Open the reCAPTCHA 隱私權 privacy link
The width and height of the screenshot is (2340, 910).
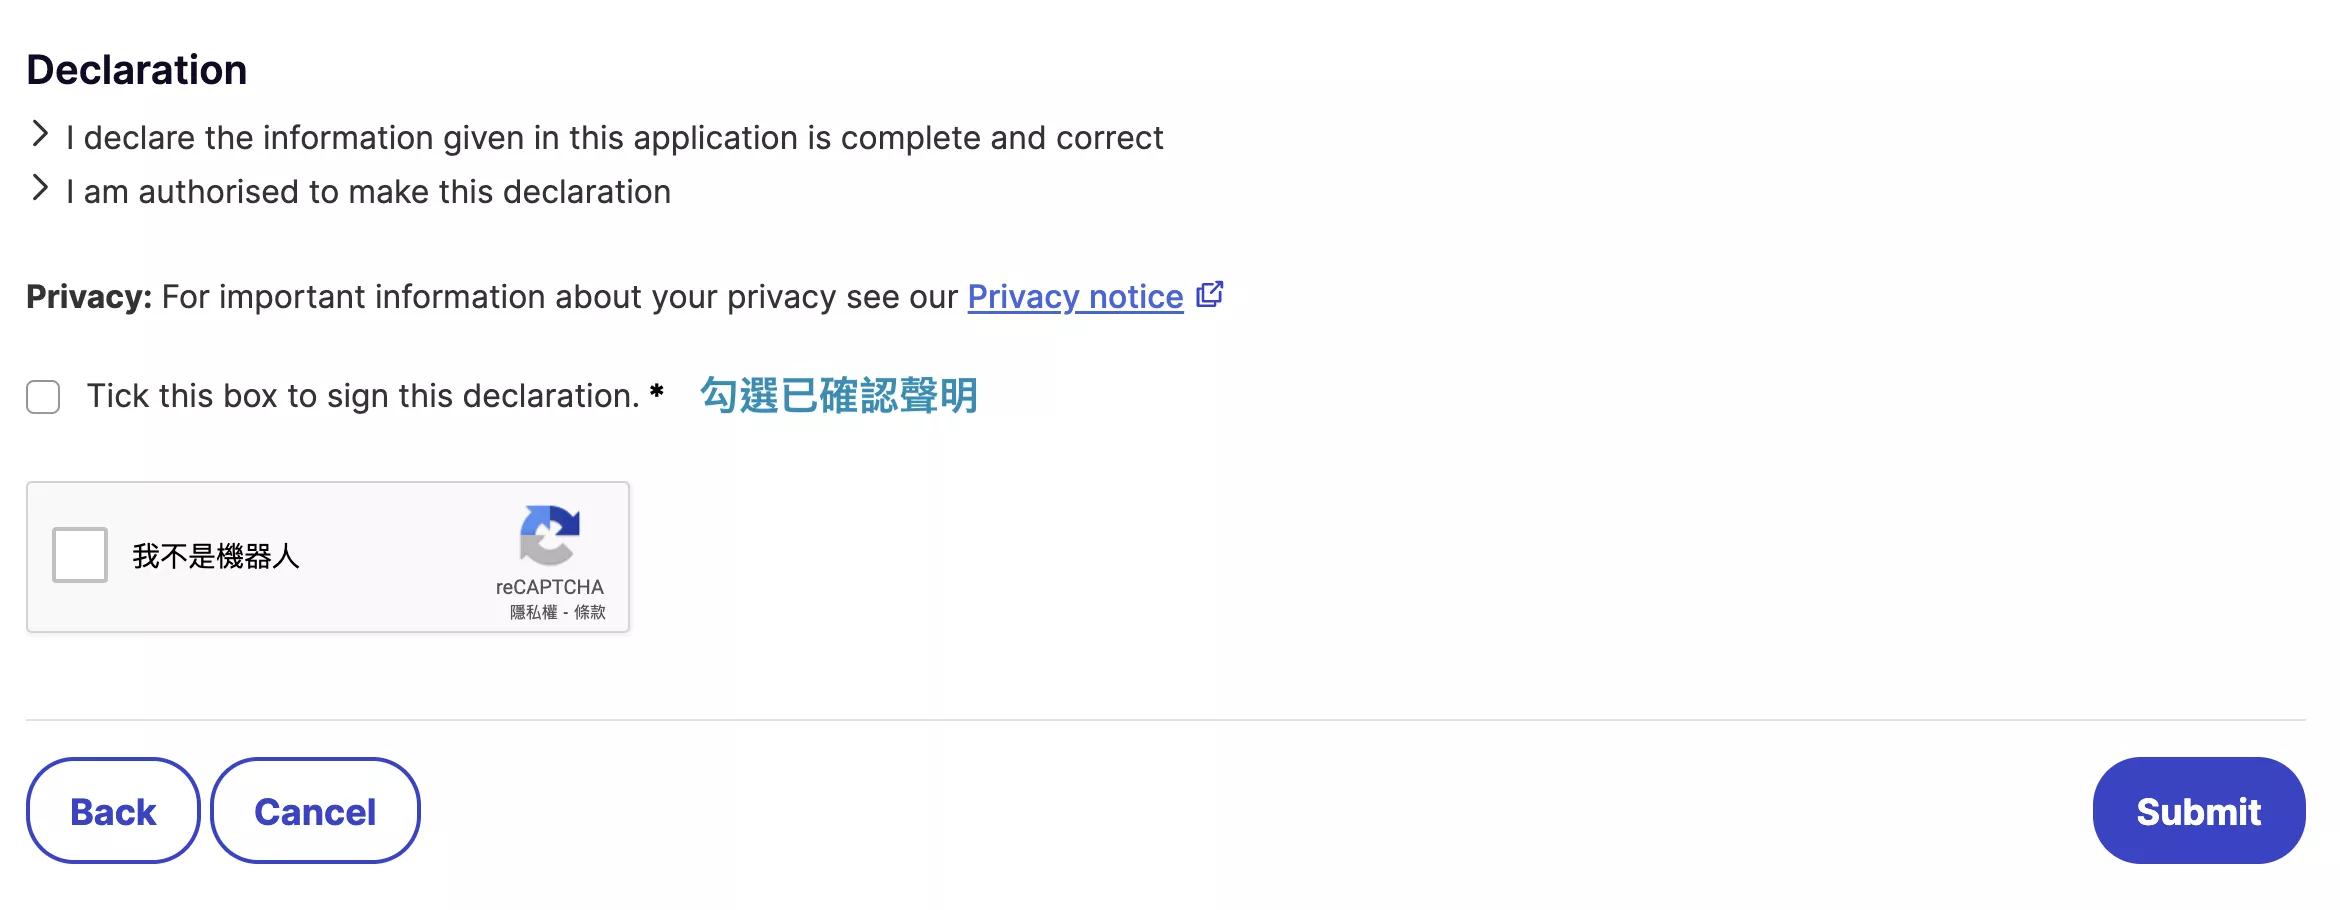pos(533,612)
